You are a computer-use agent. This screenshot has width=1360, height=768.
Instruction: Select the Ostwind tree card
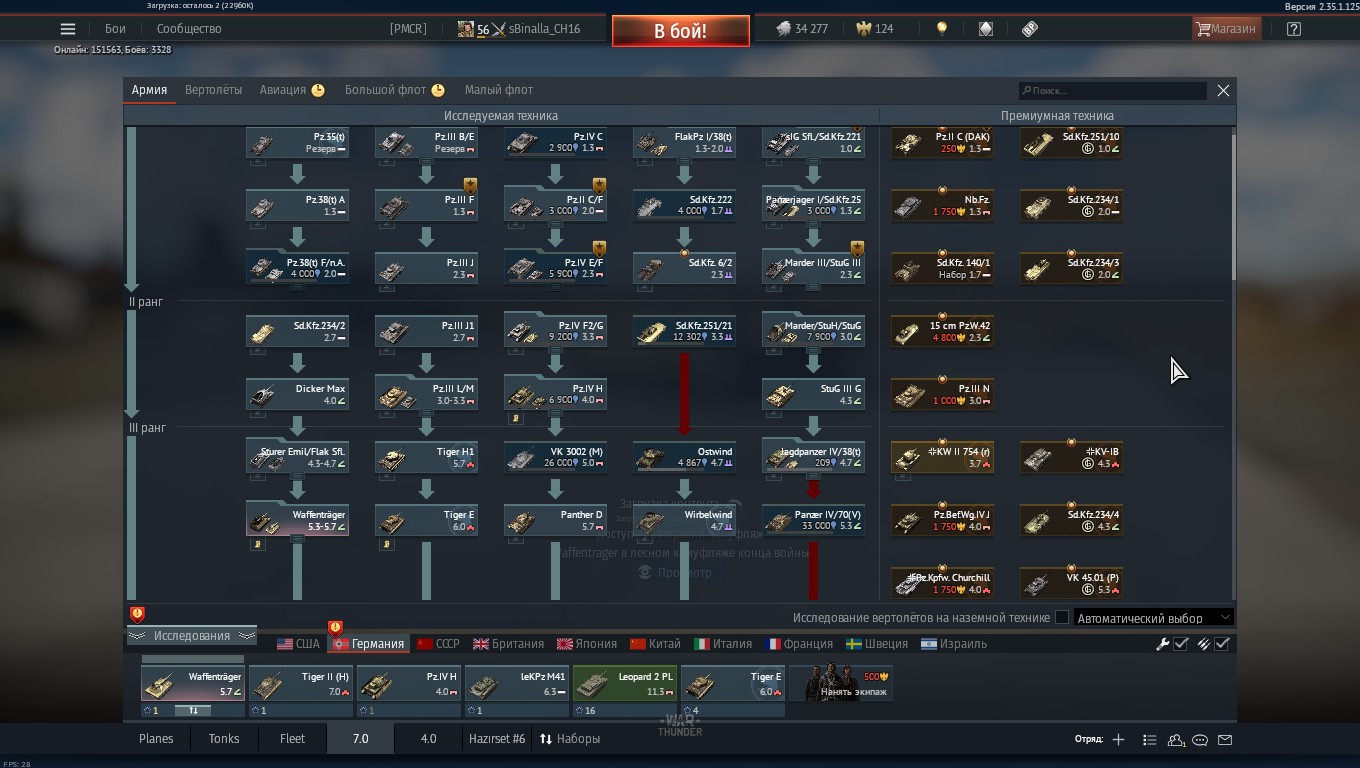[x=684, y=457]
